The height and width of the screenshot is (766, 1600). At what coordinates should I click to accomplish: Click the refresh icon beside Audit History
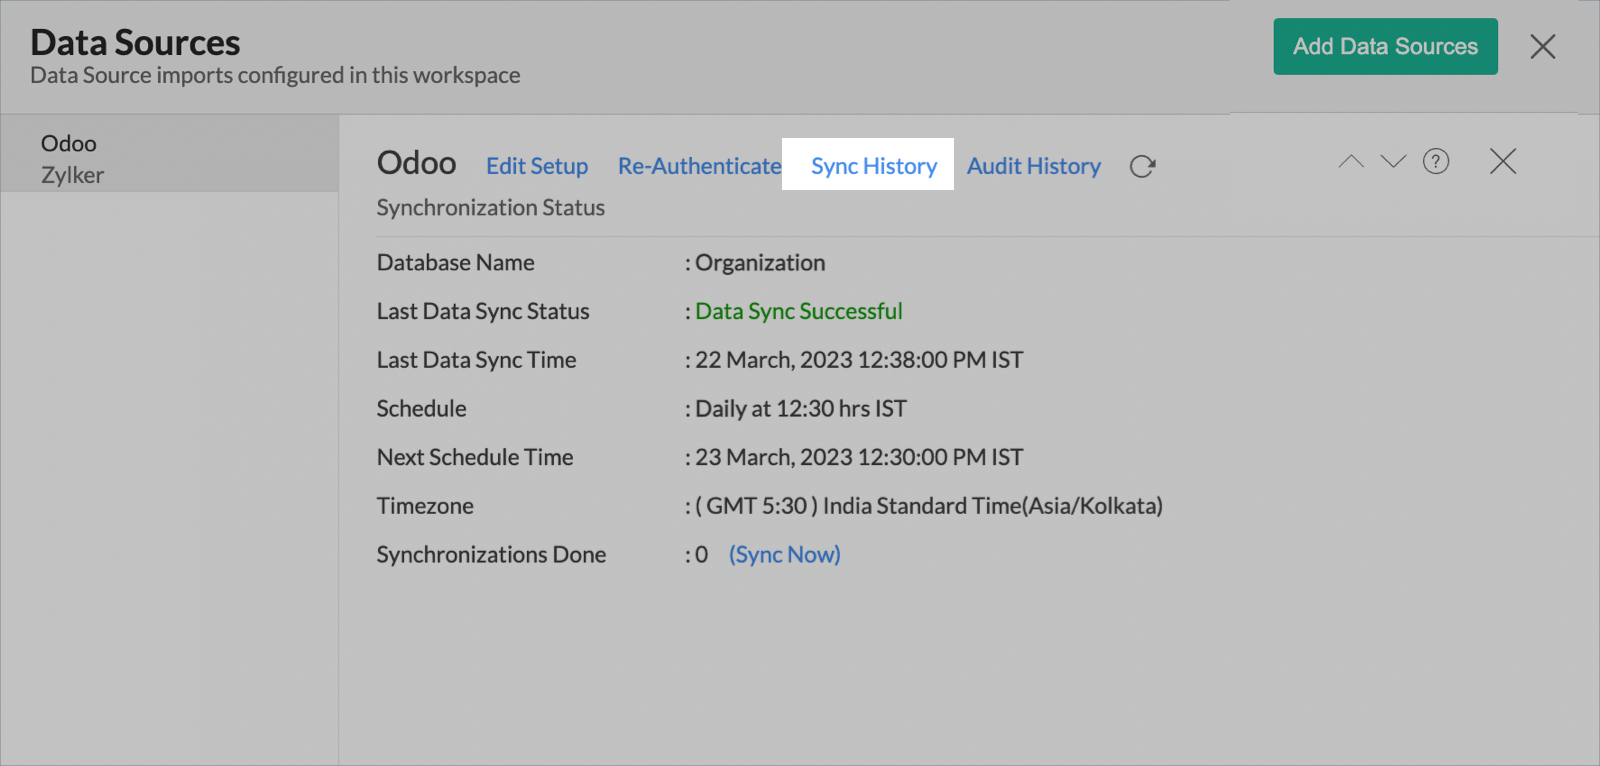point(1142,166)
